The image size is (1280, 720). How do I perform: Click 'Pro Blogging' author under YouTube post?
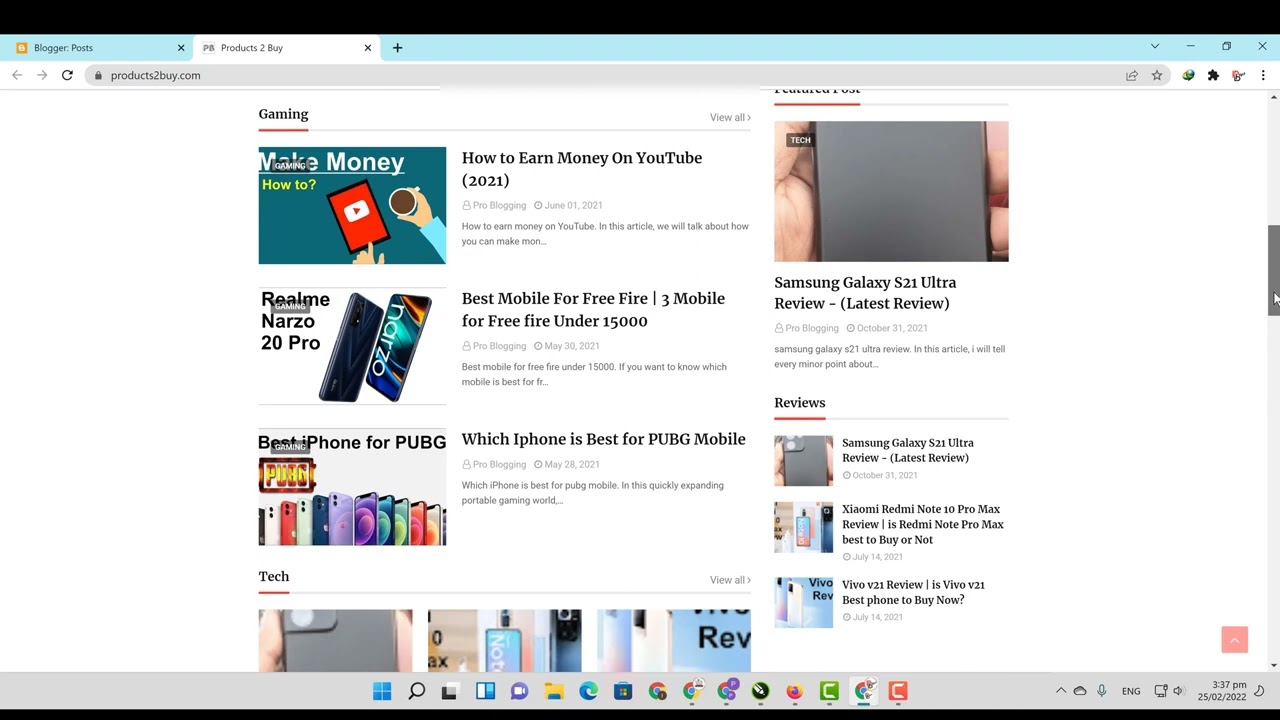[499, 205]
